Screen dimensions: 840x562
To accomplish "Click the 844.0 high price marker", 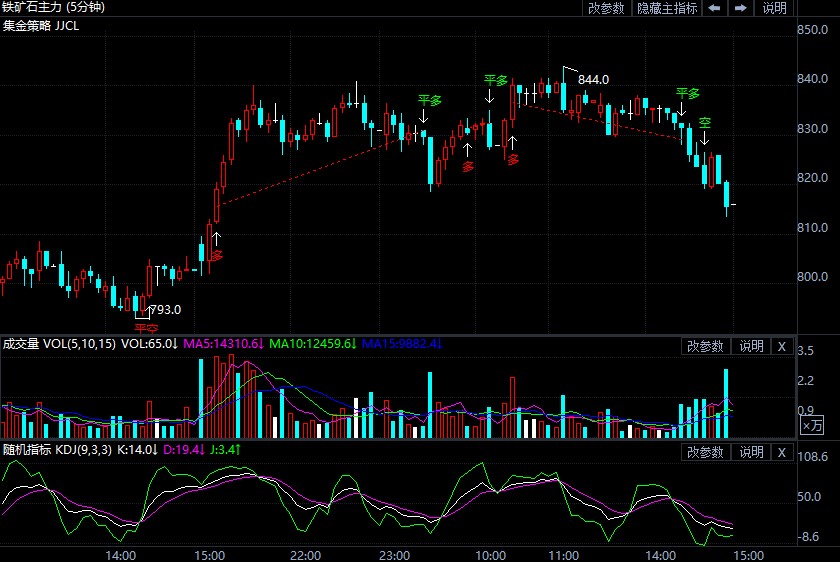I will [593, 79].
